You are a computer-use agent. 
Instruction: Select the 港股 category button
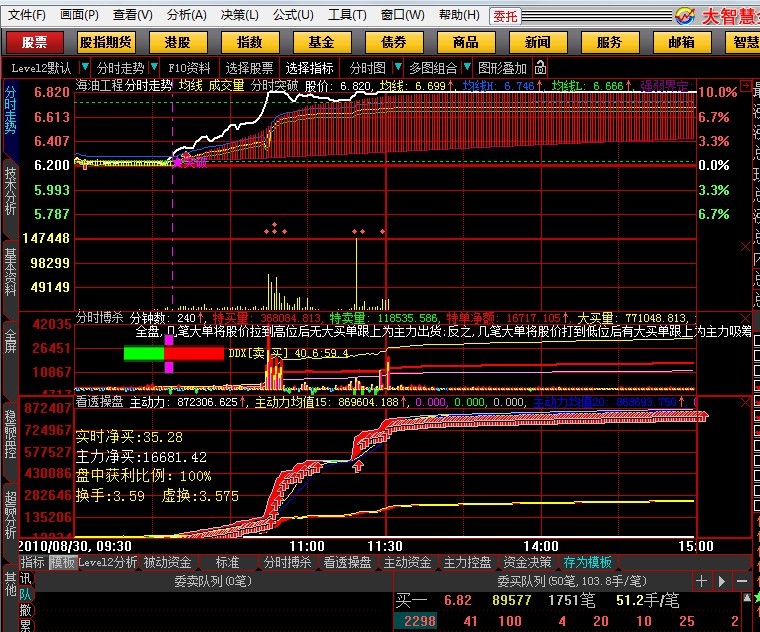(x=178, y=43)
